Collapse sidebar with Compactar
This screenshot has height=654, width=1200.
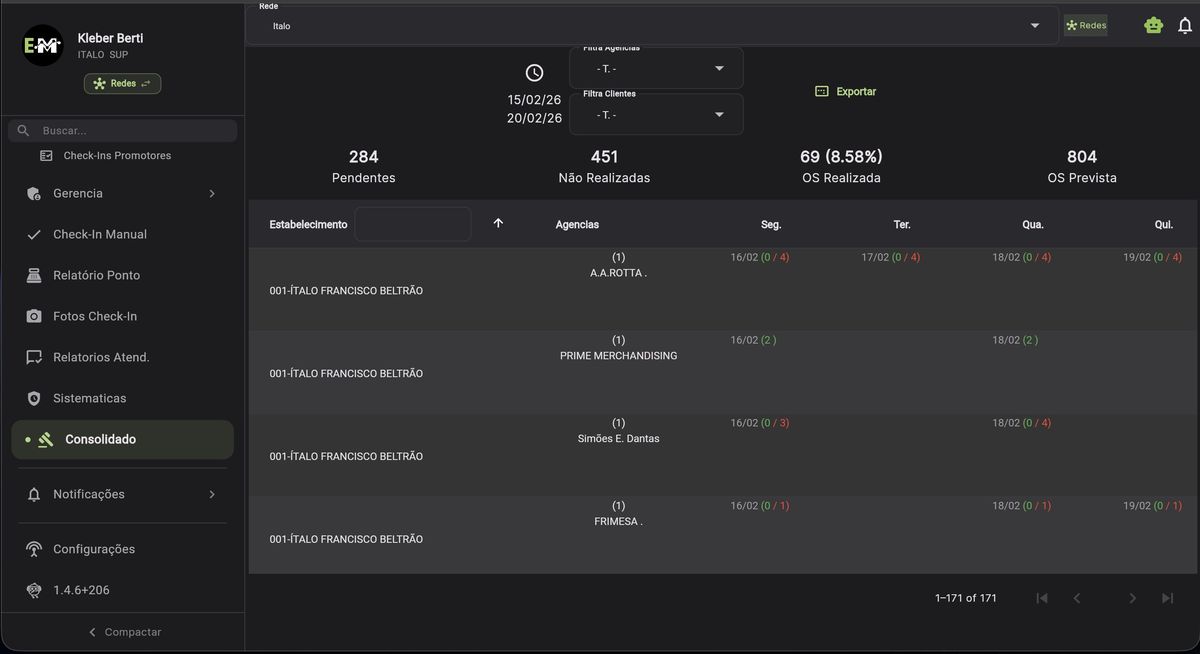124,632
